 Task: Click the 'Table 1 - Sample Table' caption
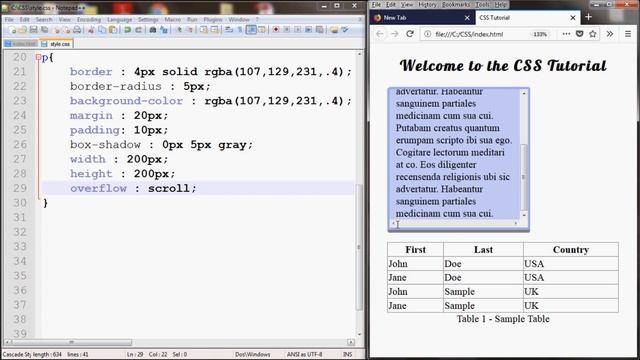point(503,319)
